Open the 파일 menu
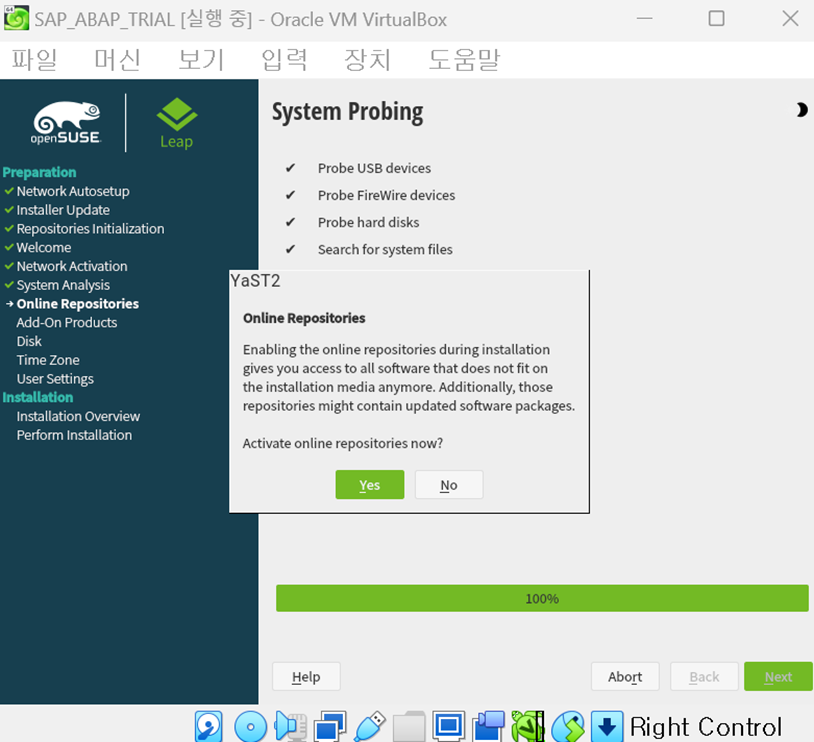Screen dimensions: 814x742 point(34,59)
